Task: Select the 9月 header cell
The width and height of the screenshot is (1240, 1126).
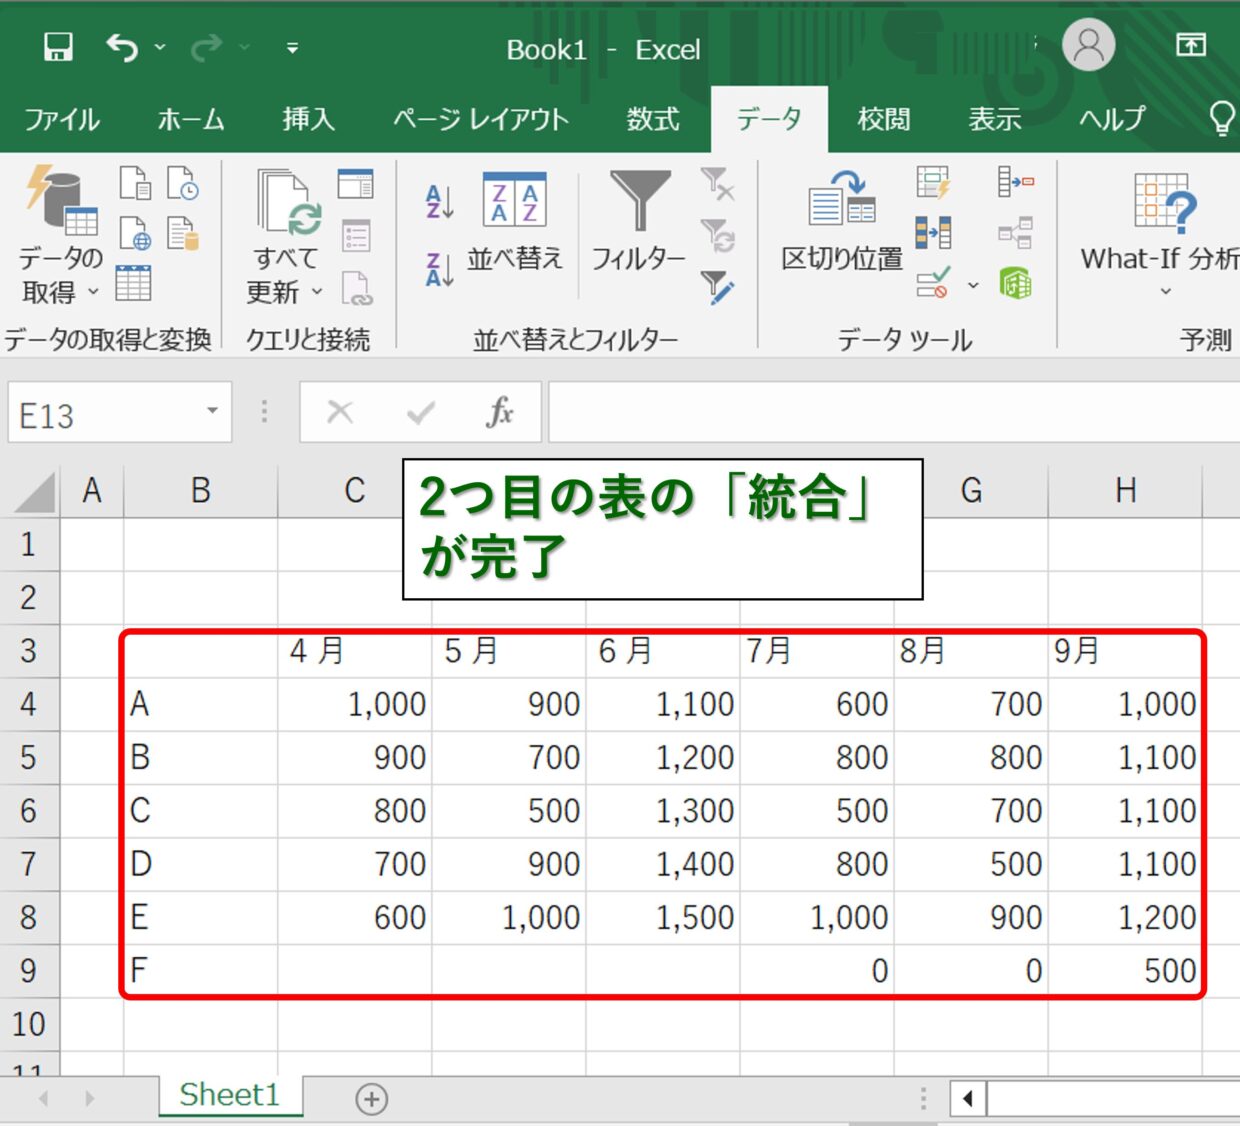Action: (1125, 651)
